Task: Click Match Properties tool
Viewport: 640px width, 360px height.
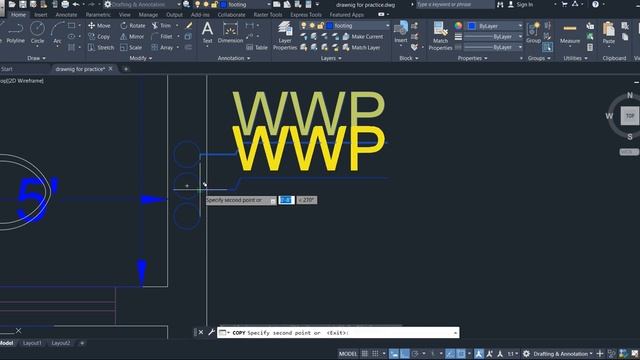Action: [440, 36]
